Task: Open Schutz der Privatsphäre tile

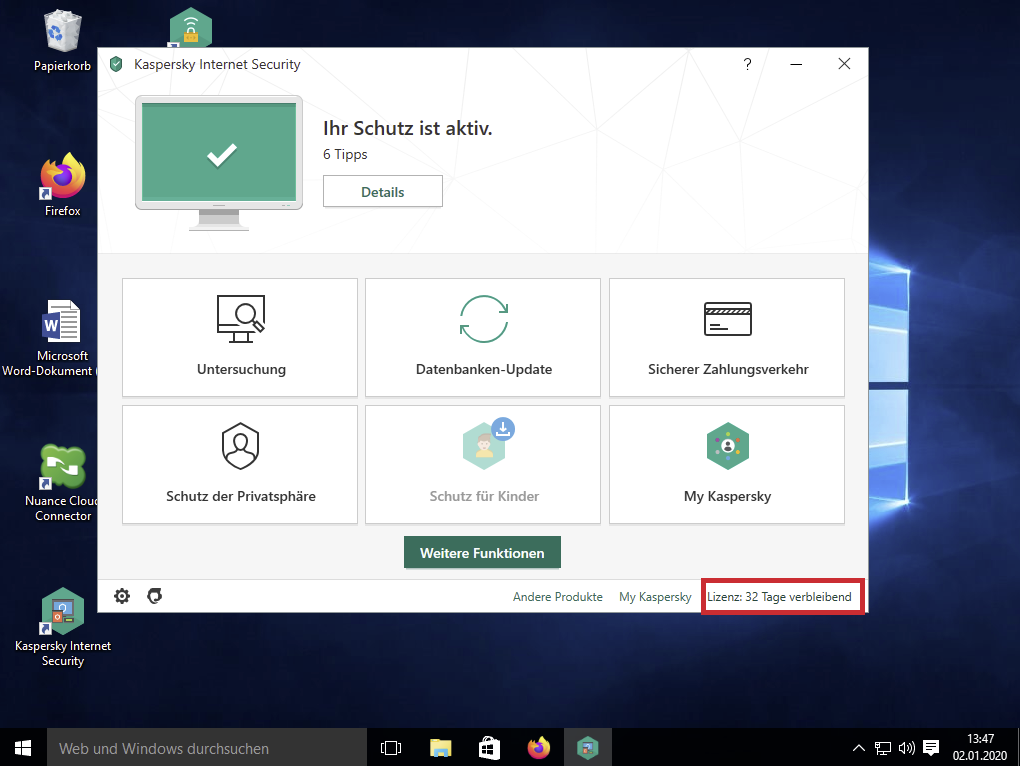Action: coord(239,464)
